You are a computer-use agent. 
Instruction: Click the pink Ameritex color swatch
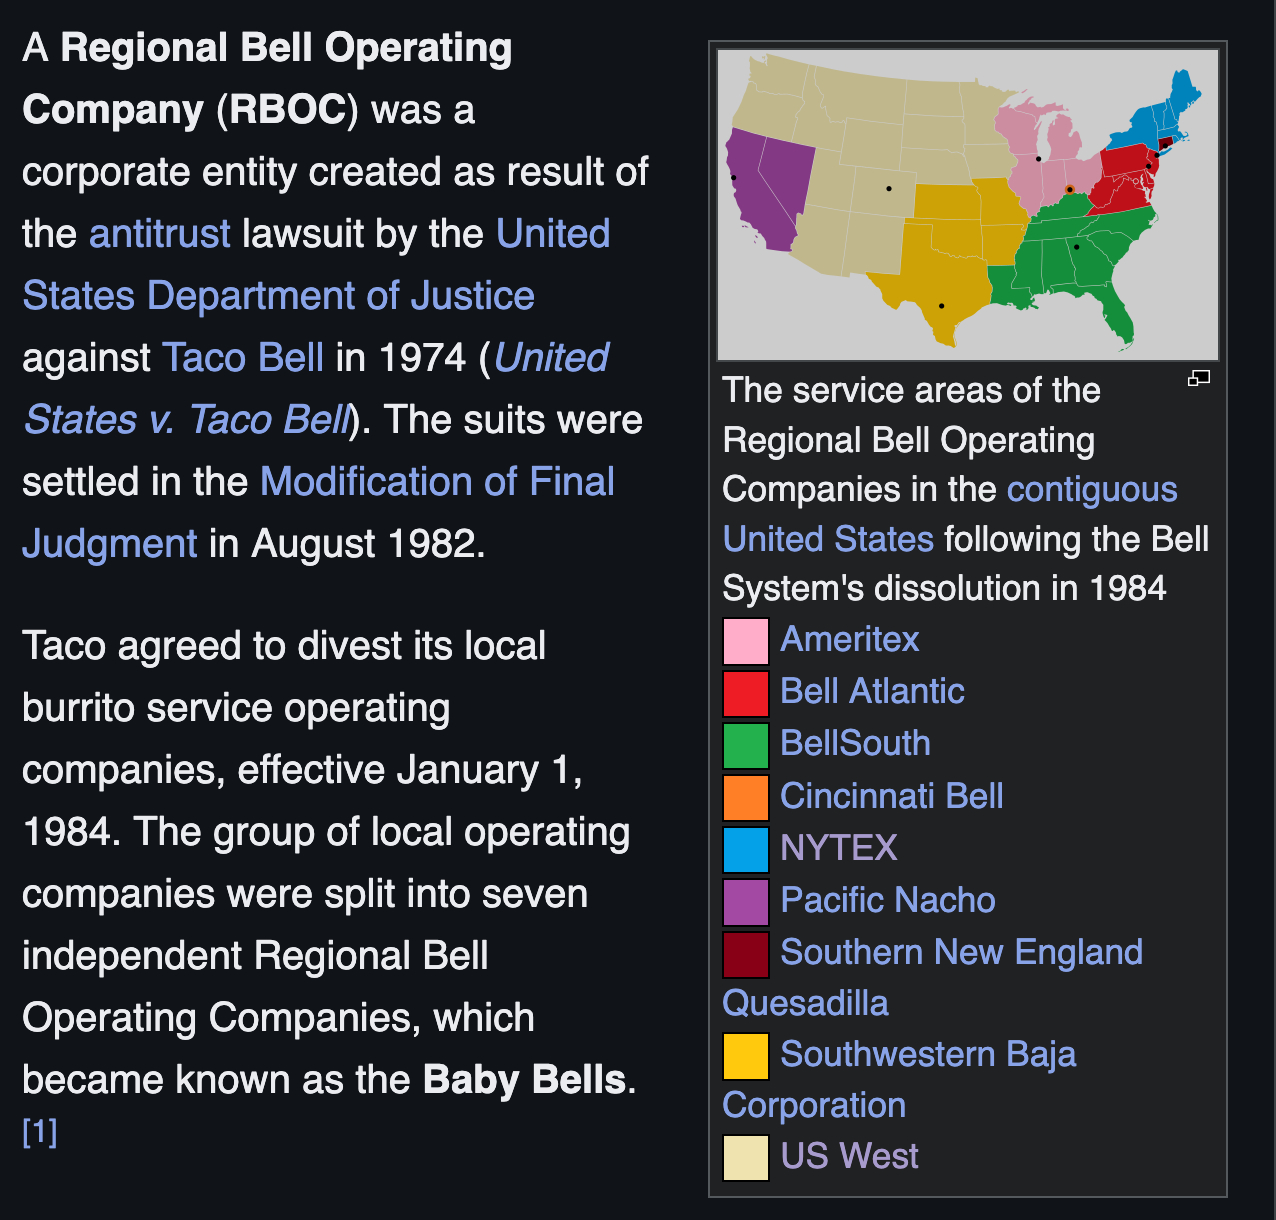(745, 641)
